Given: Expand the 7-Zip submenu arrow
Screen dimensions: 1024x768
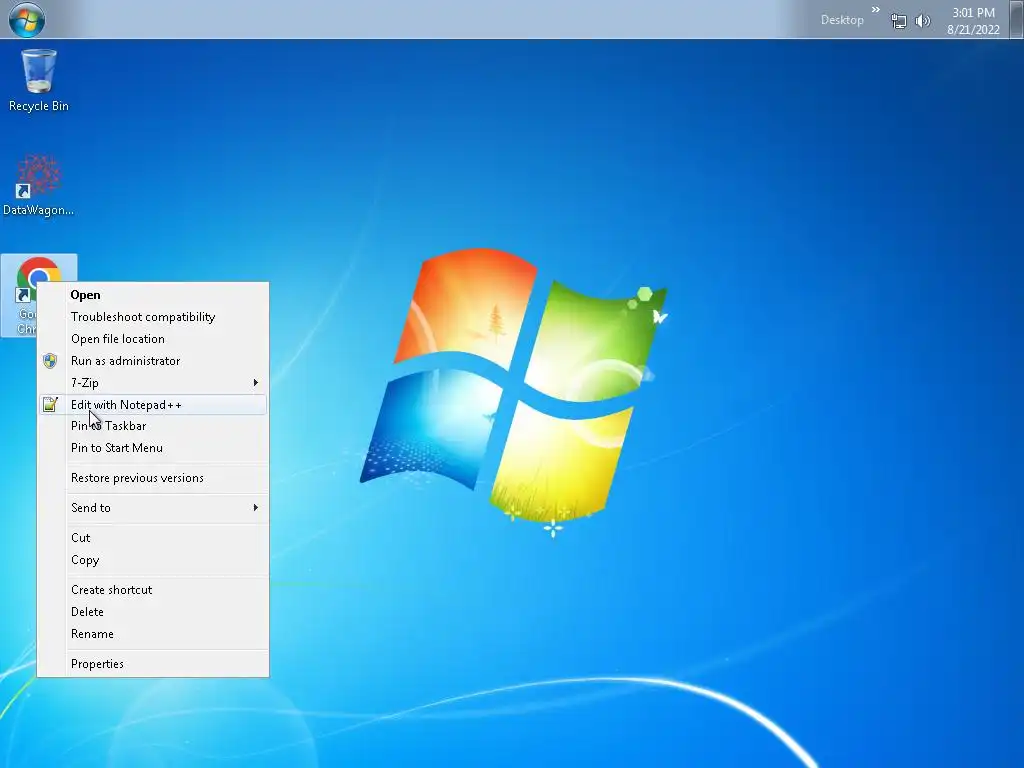Looking at the screenshot, I should point(255,383).
